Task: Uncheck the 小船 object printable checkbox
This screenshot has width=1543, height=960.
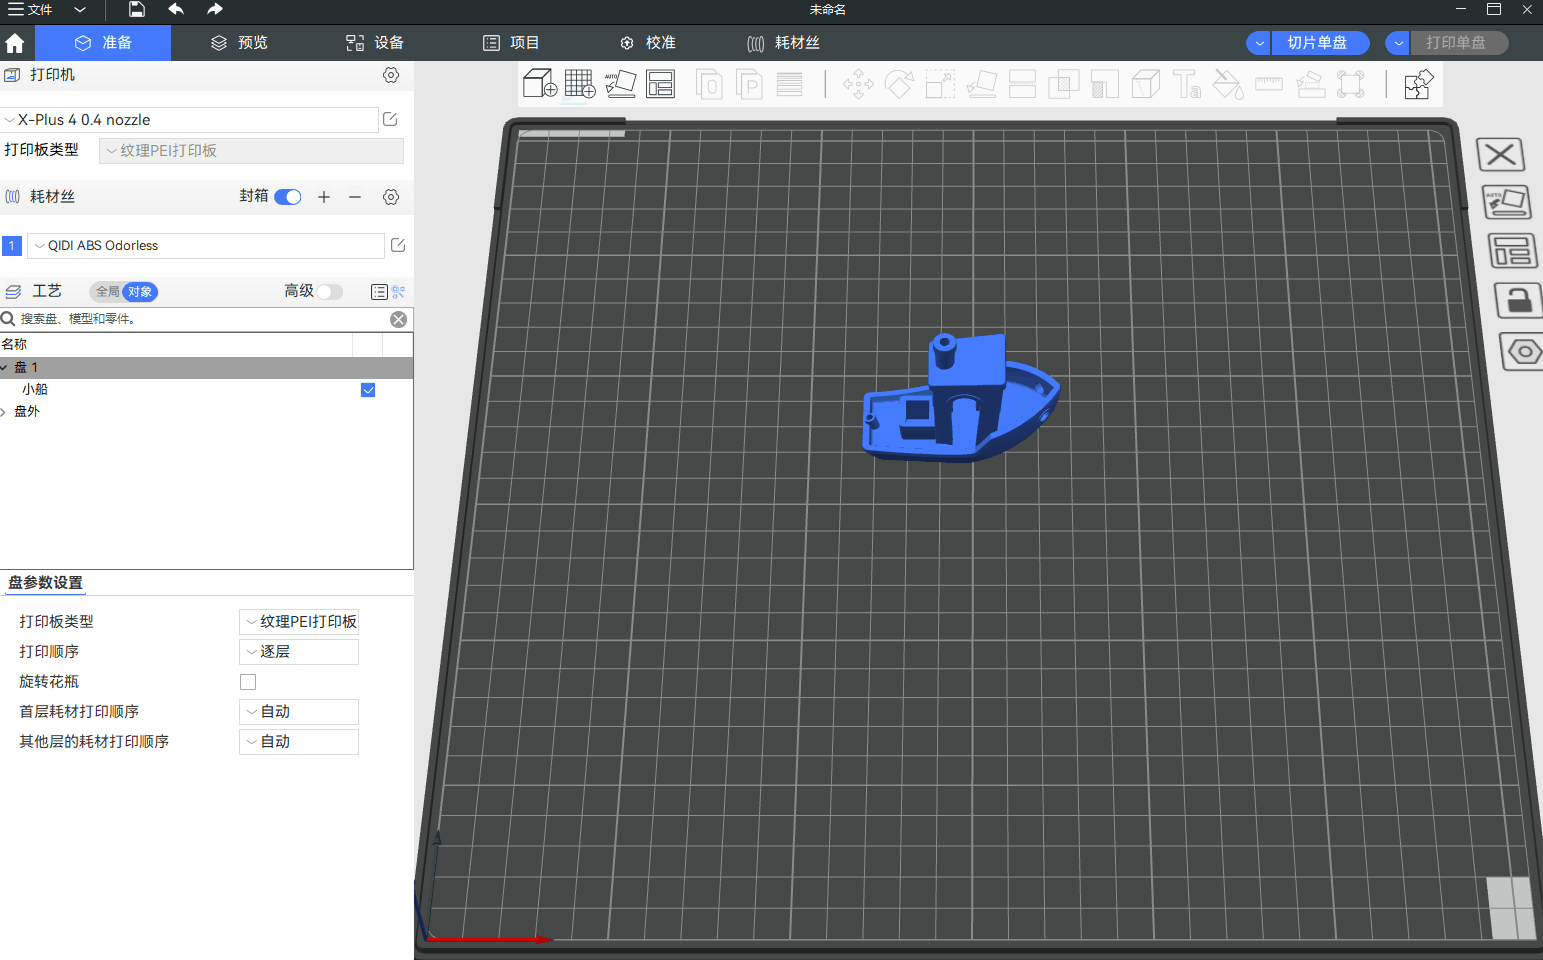Action: coord(368,390)
